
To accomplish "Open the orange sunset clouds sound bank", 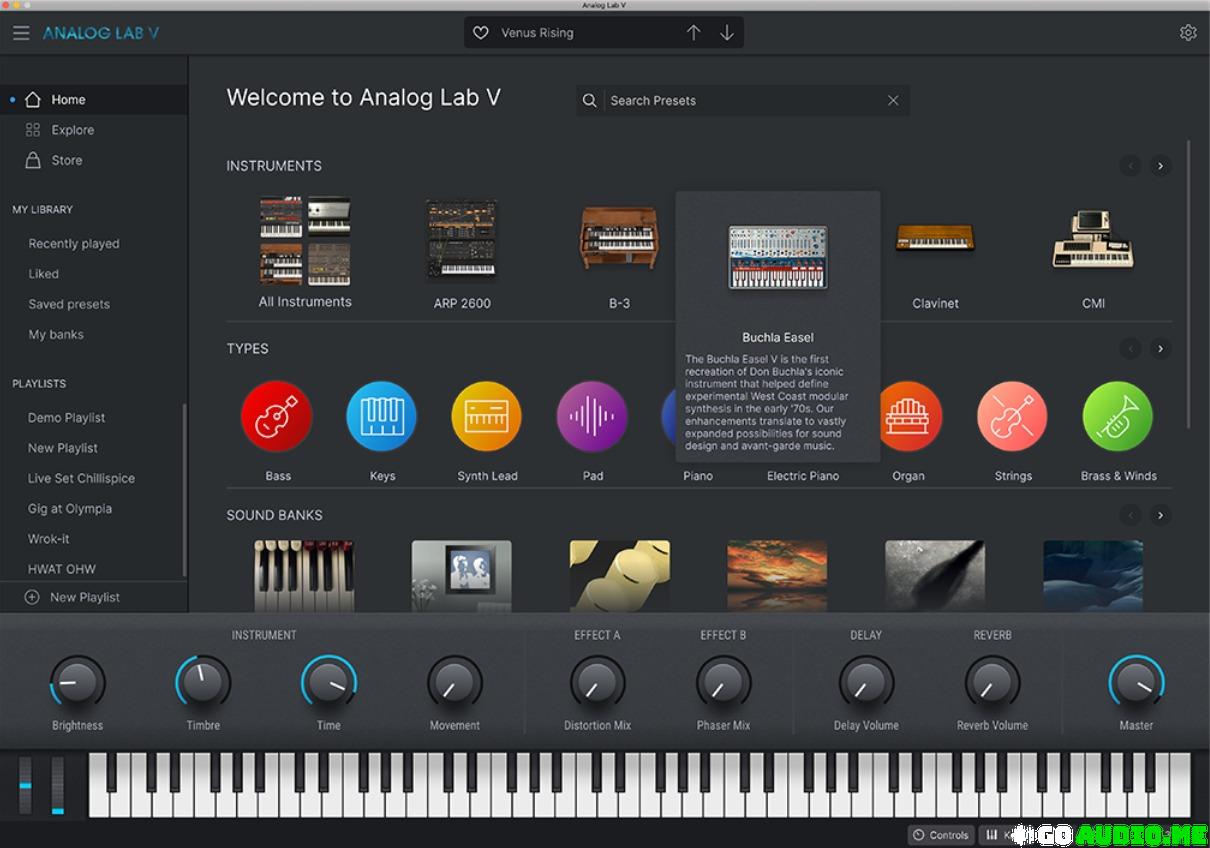I will coord(777,576).
